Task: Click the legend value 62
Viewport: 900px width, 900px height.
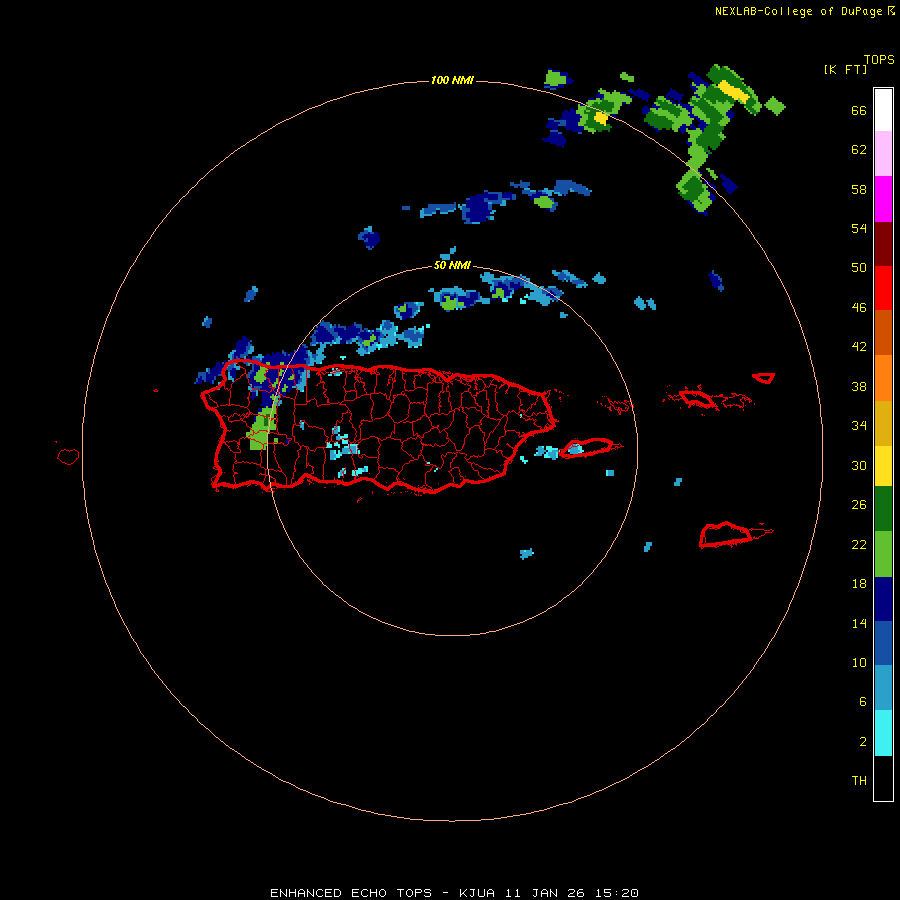Action: coord(859,150)
